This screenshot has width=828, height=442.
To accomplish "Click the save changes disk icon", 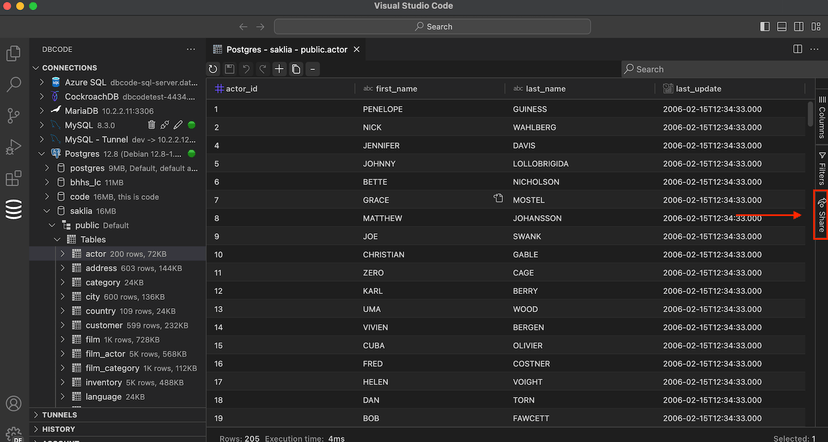I will point(230,69).
